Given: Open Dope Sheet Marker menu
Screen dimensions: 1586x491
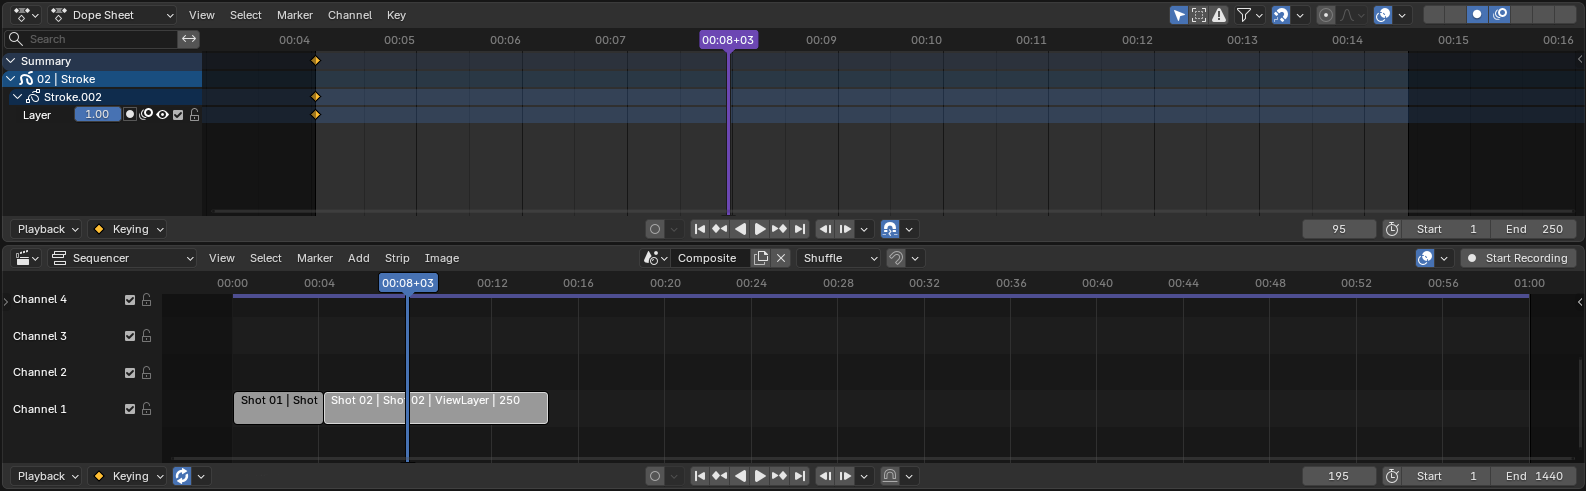Looking at the screenshot, I should click(x=295, y=15).
